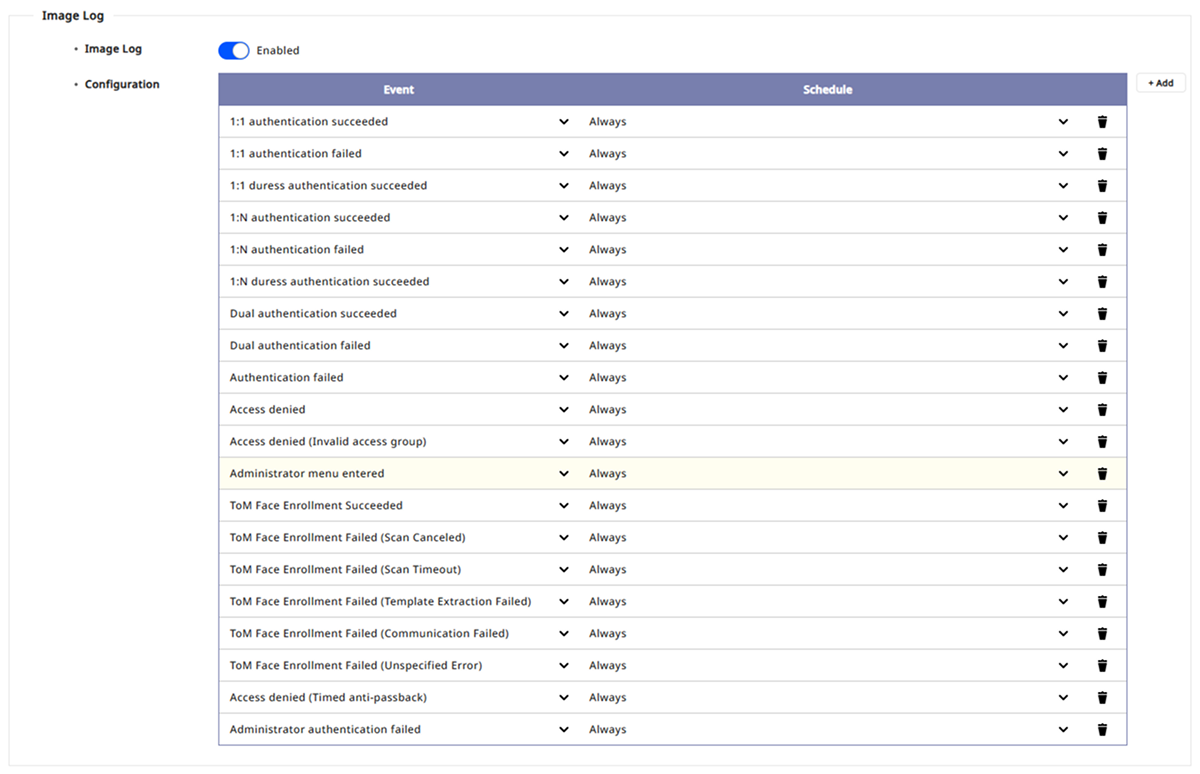
Task: Delete Access denied (Timed anti-passback) row
Action: coord(1102,698)
